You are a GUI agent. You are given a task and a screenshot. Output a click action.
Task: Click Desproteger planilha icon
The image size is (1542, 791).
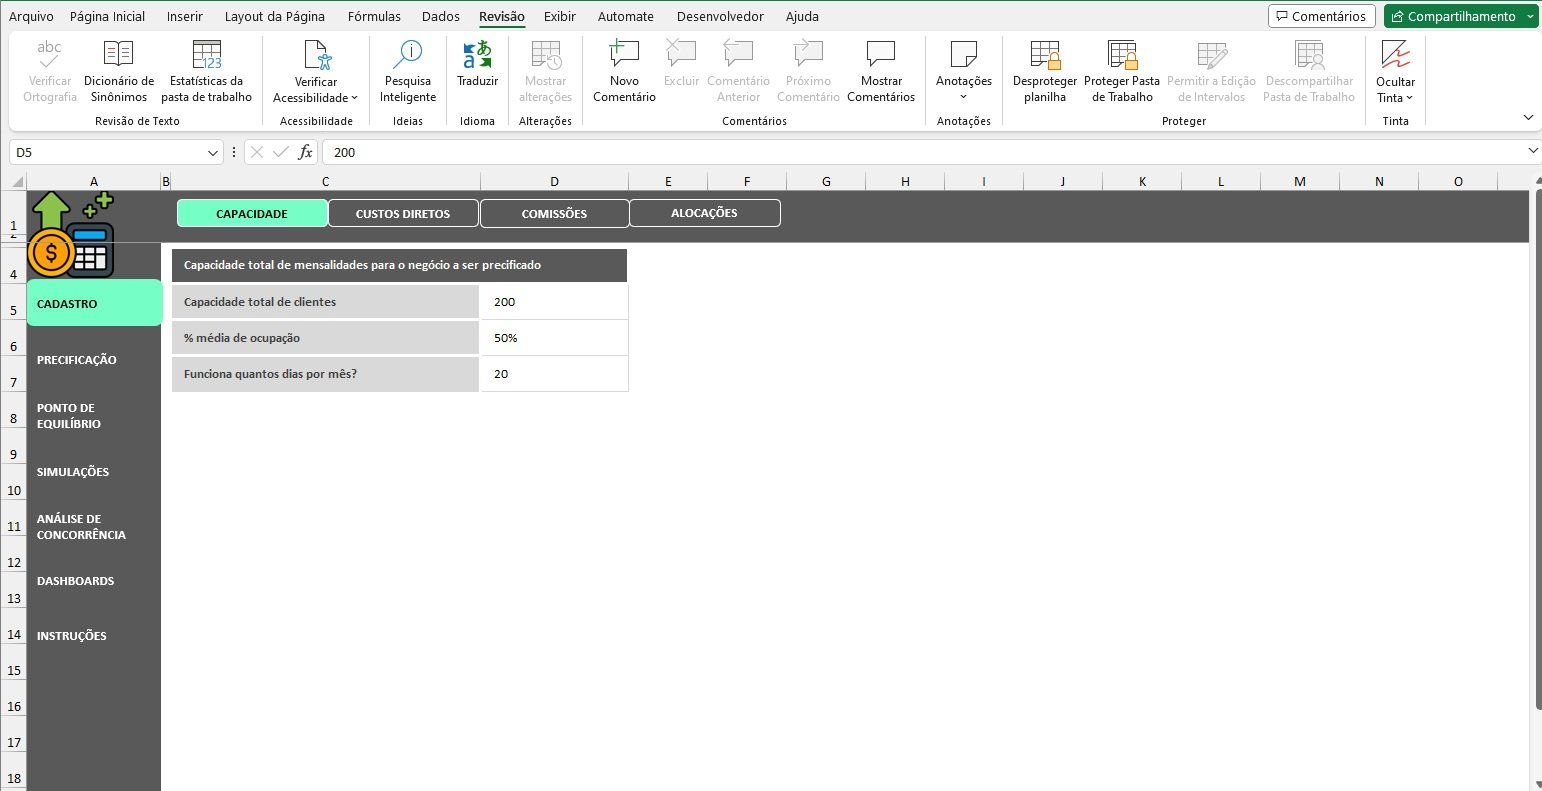pos(1045,72)
